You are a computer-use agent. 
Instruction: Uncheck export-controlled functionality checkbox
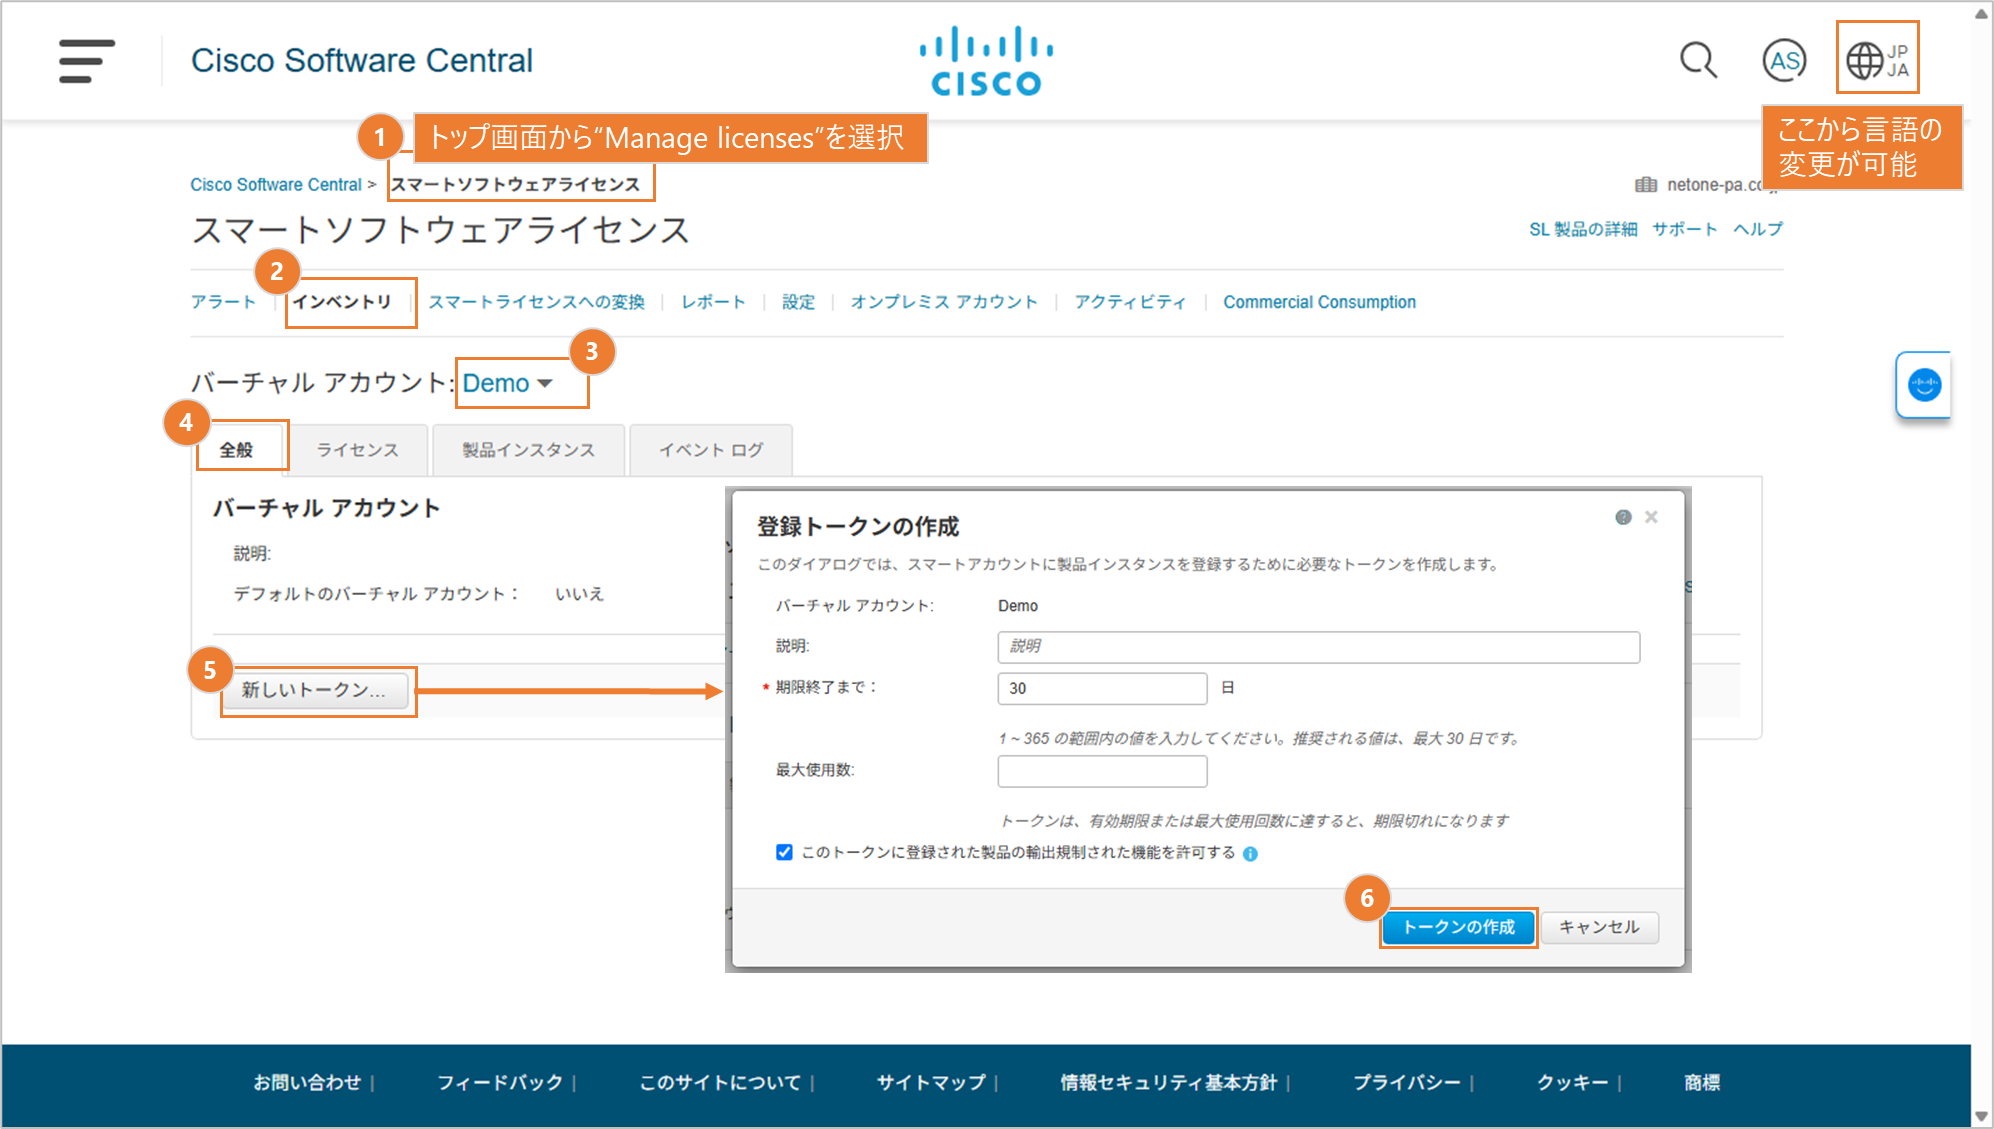[784, 852]
